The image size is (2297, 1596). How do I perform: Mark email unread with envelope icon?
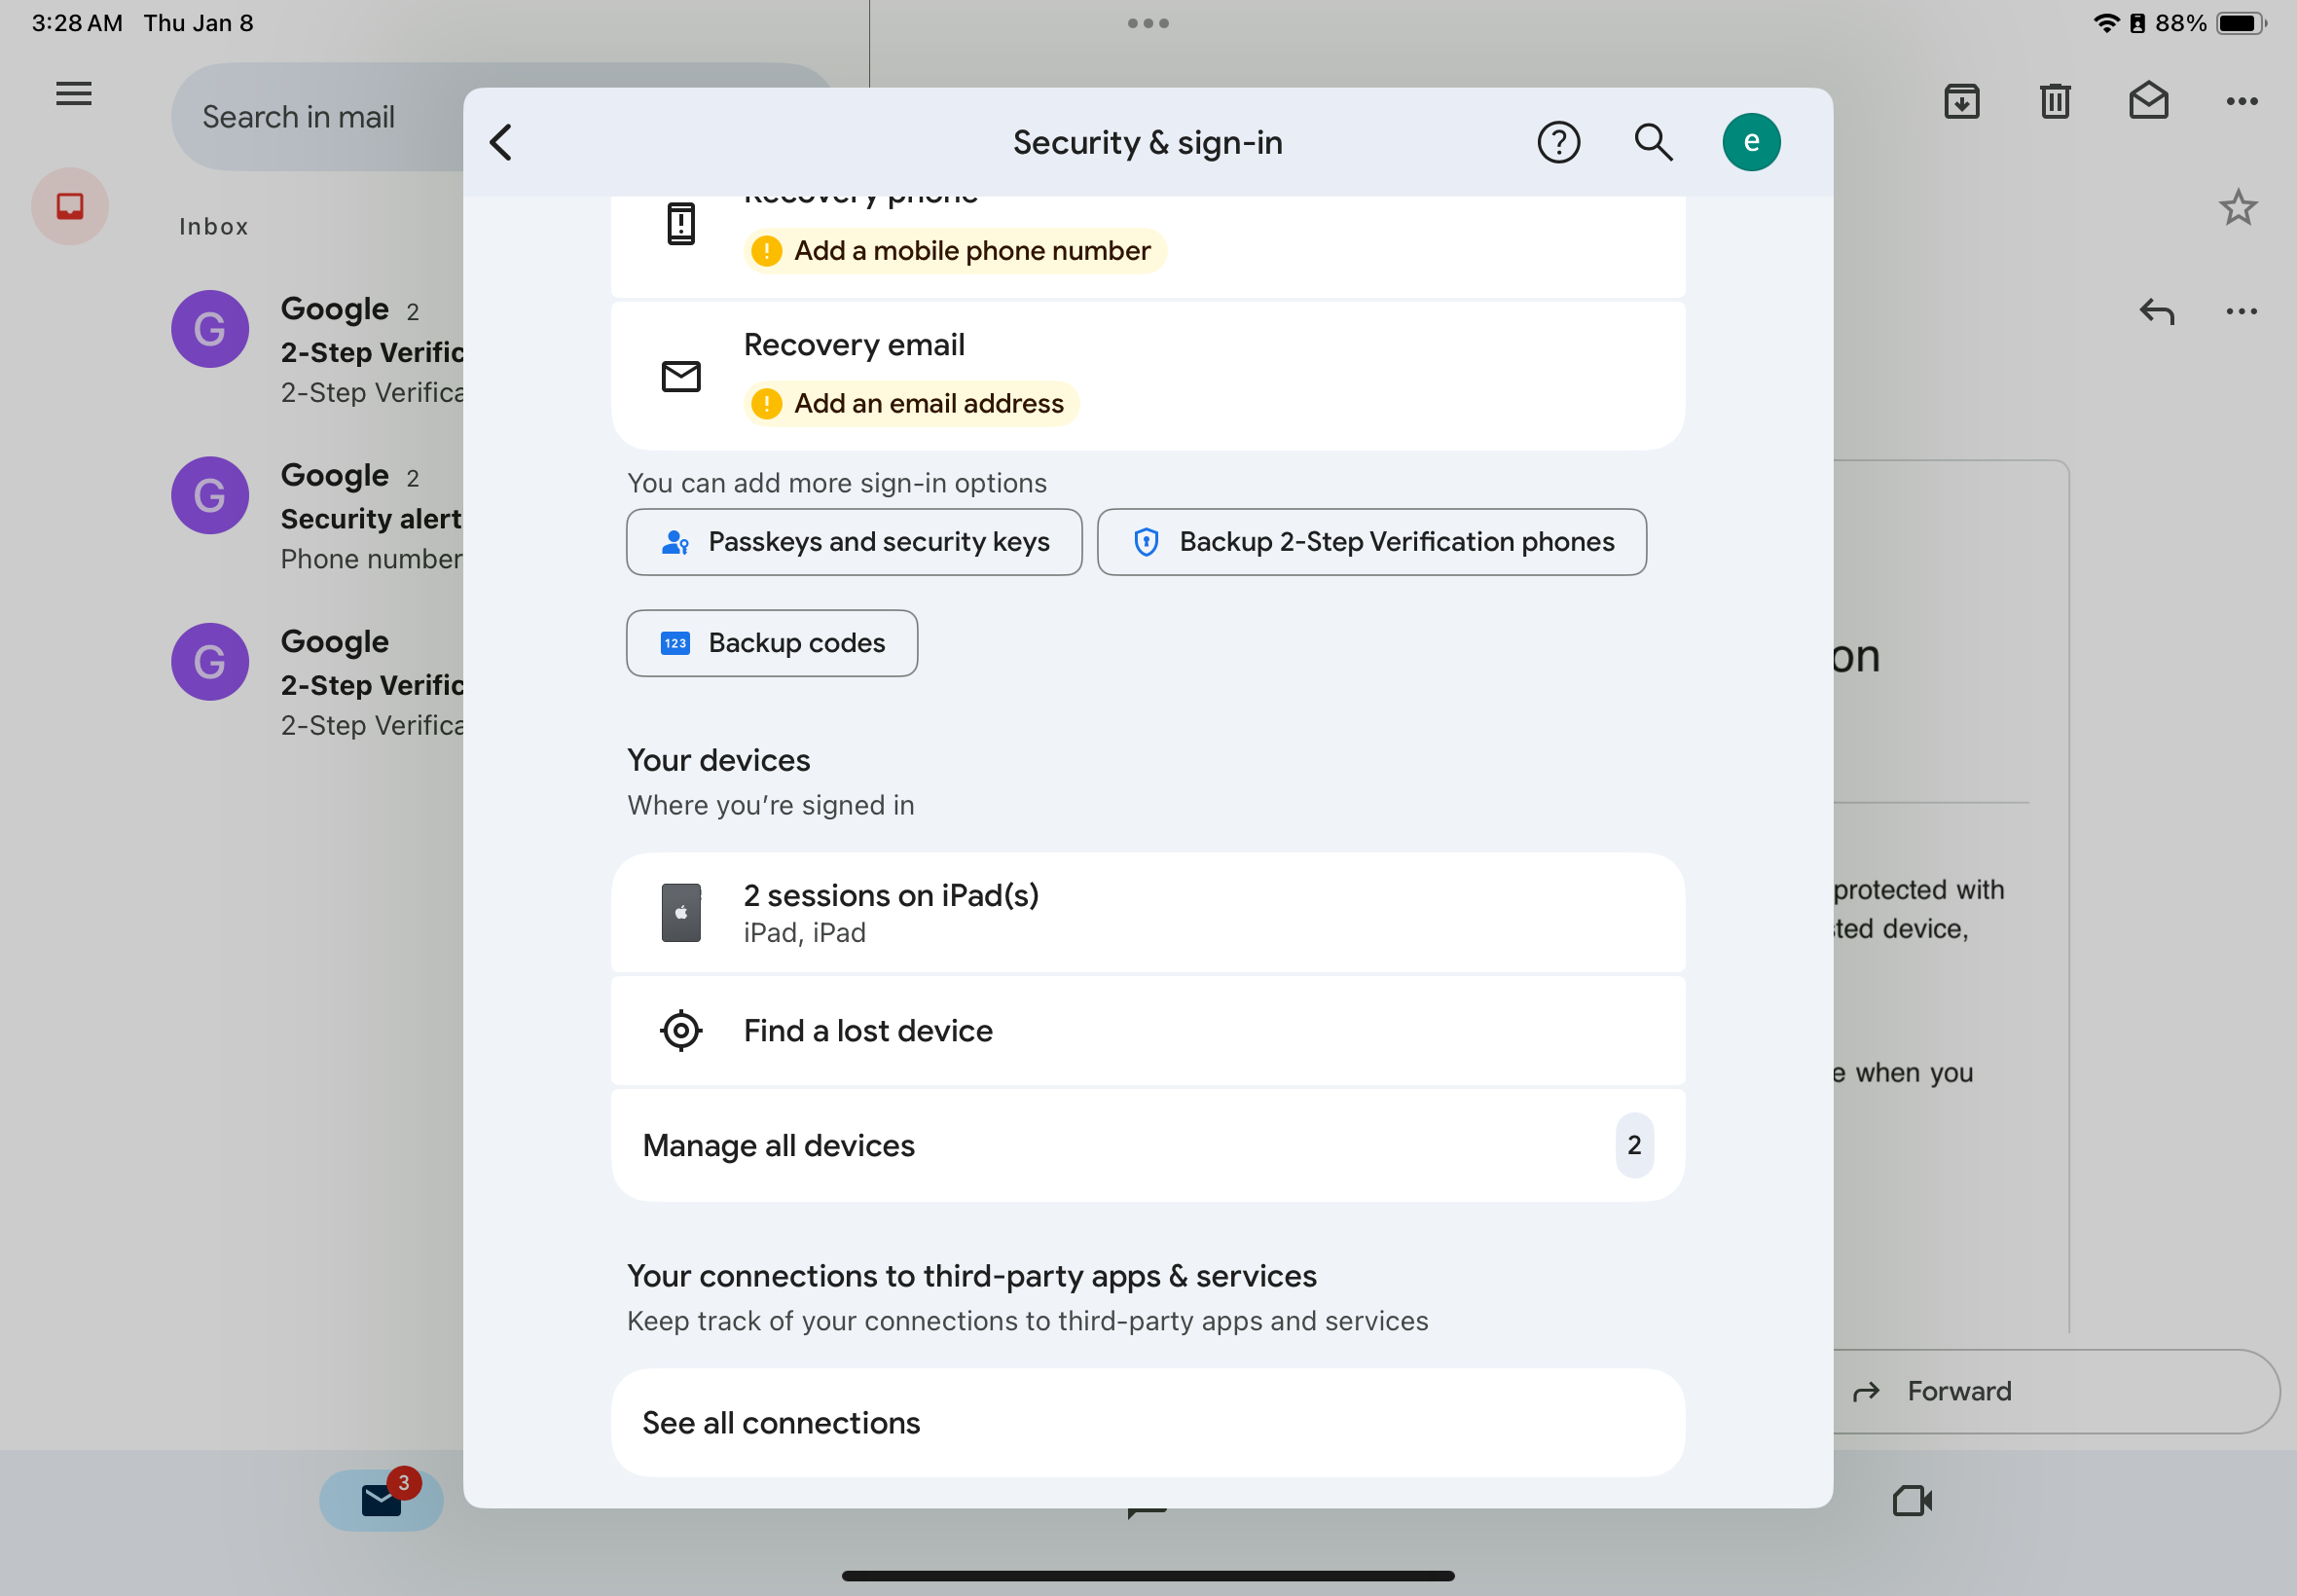coord(2148,101)
